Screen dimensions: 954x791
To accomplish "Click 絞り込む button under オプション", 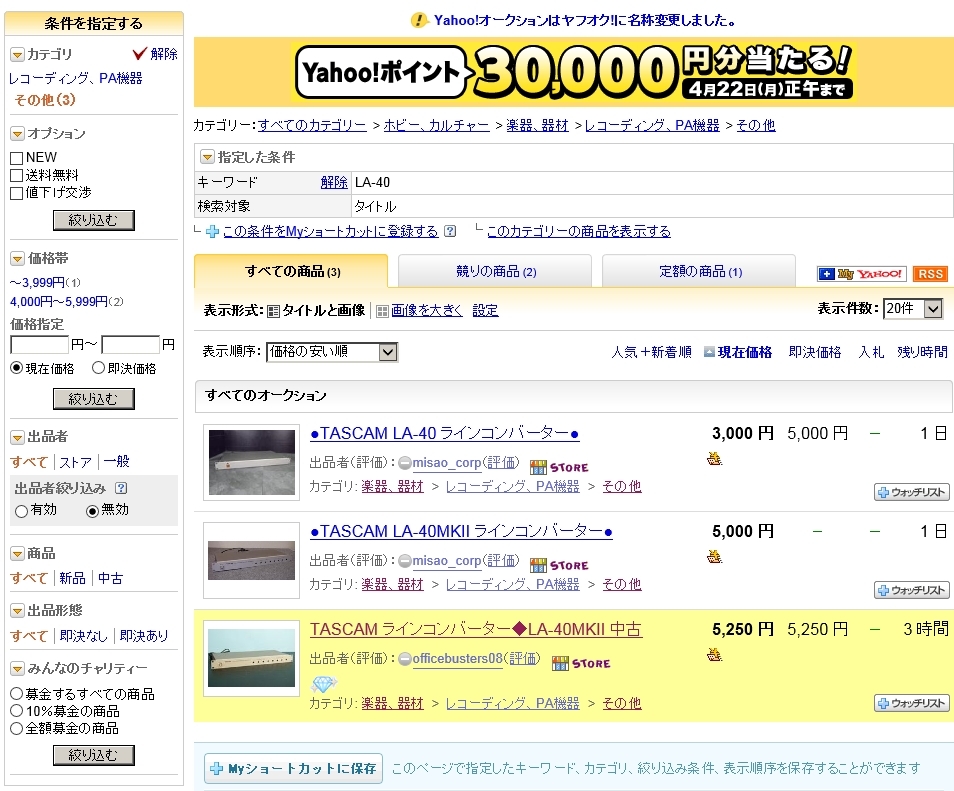I will click(x=93, y=220).
